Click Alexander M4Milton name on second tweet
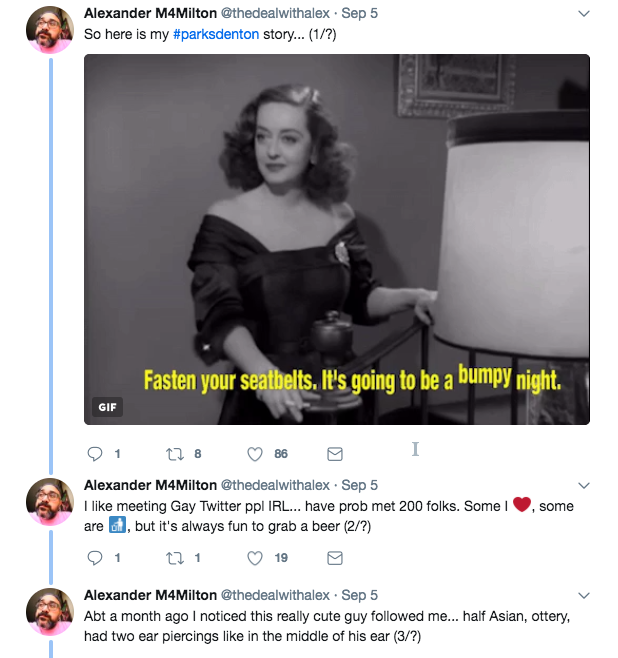 pyautogui.click(x=150, y=486)
